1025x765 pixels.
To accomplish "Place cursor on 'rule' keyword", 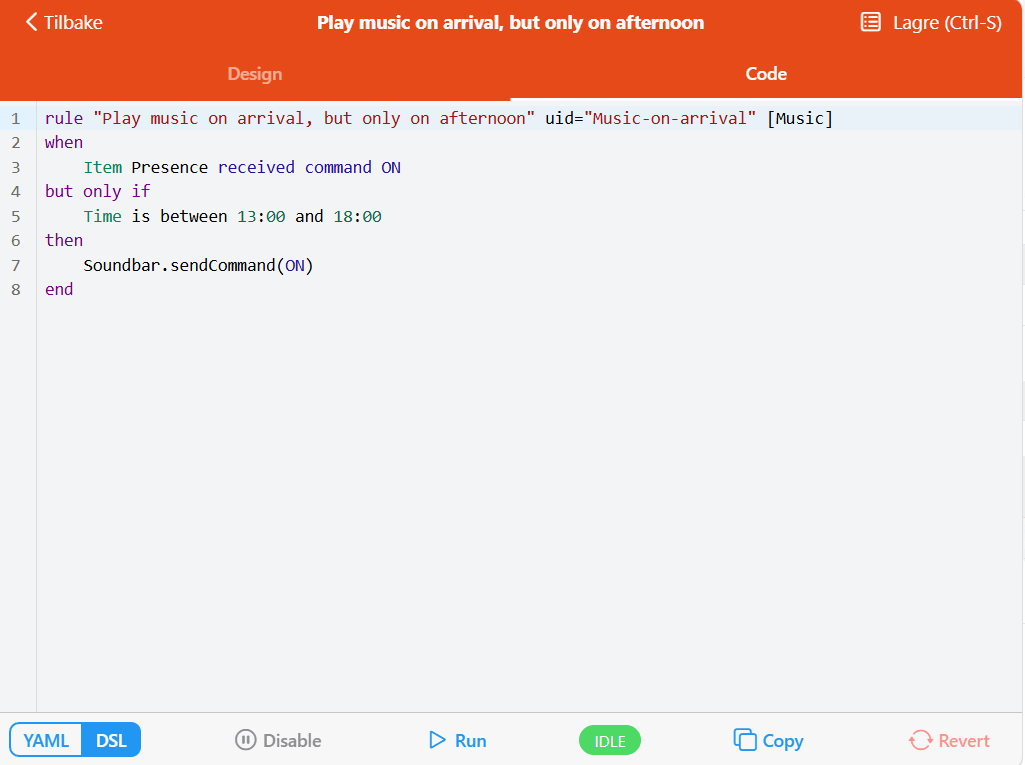I will pyautogui.click(x=64, y=118).
